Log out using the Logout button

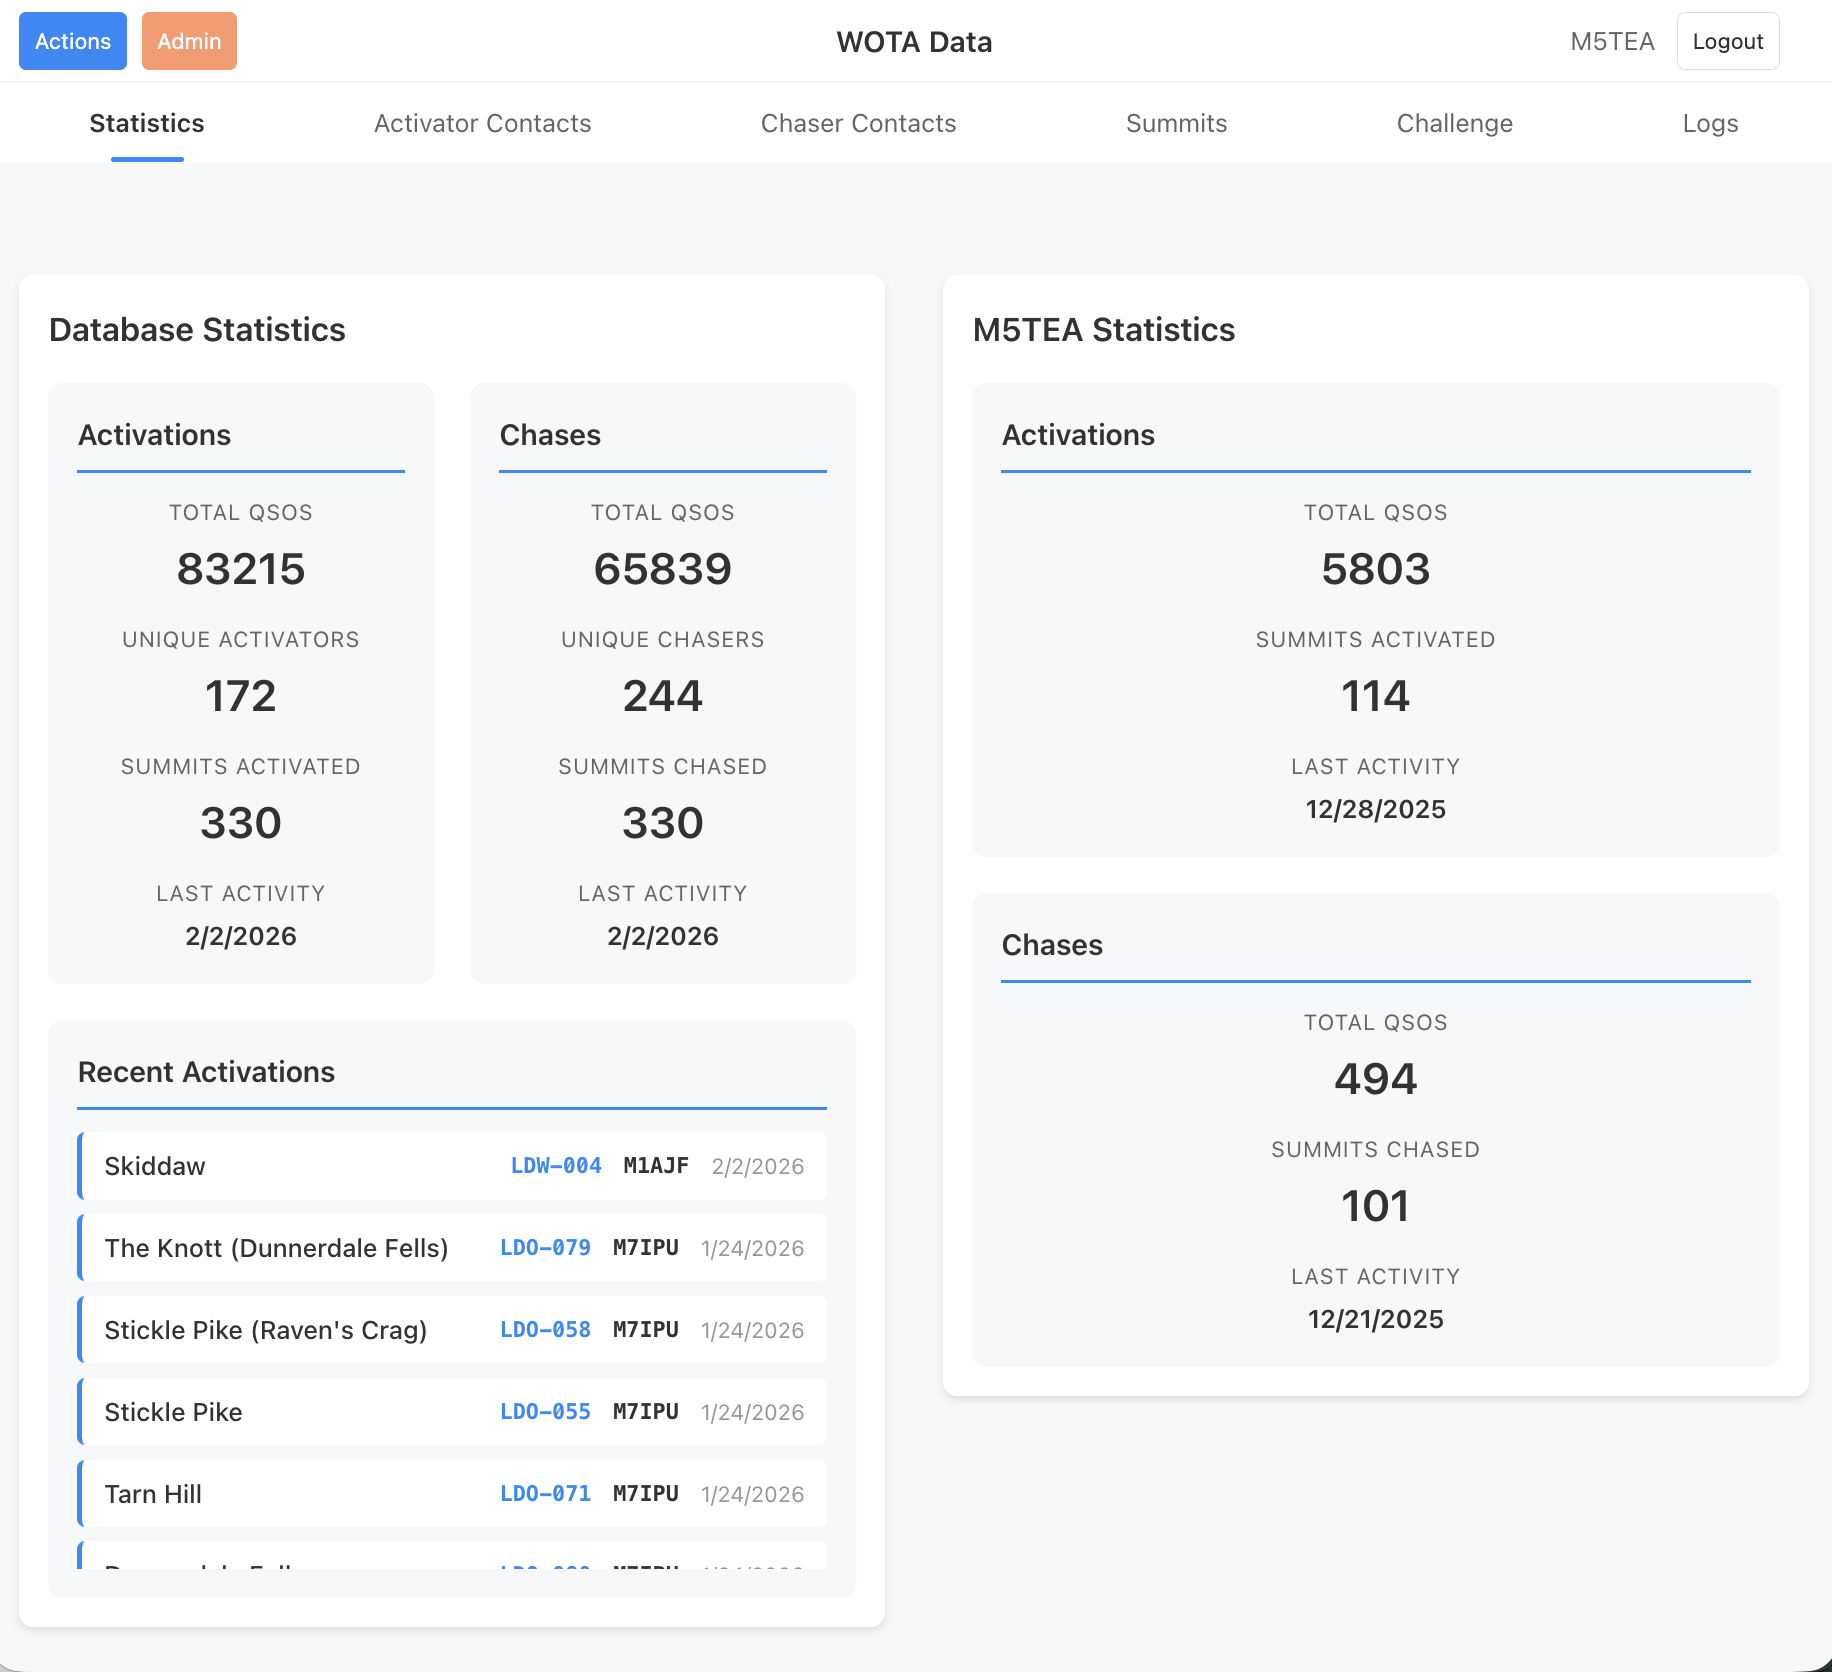tap(1727, 41)
